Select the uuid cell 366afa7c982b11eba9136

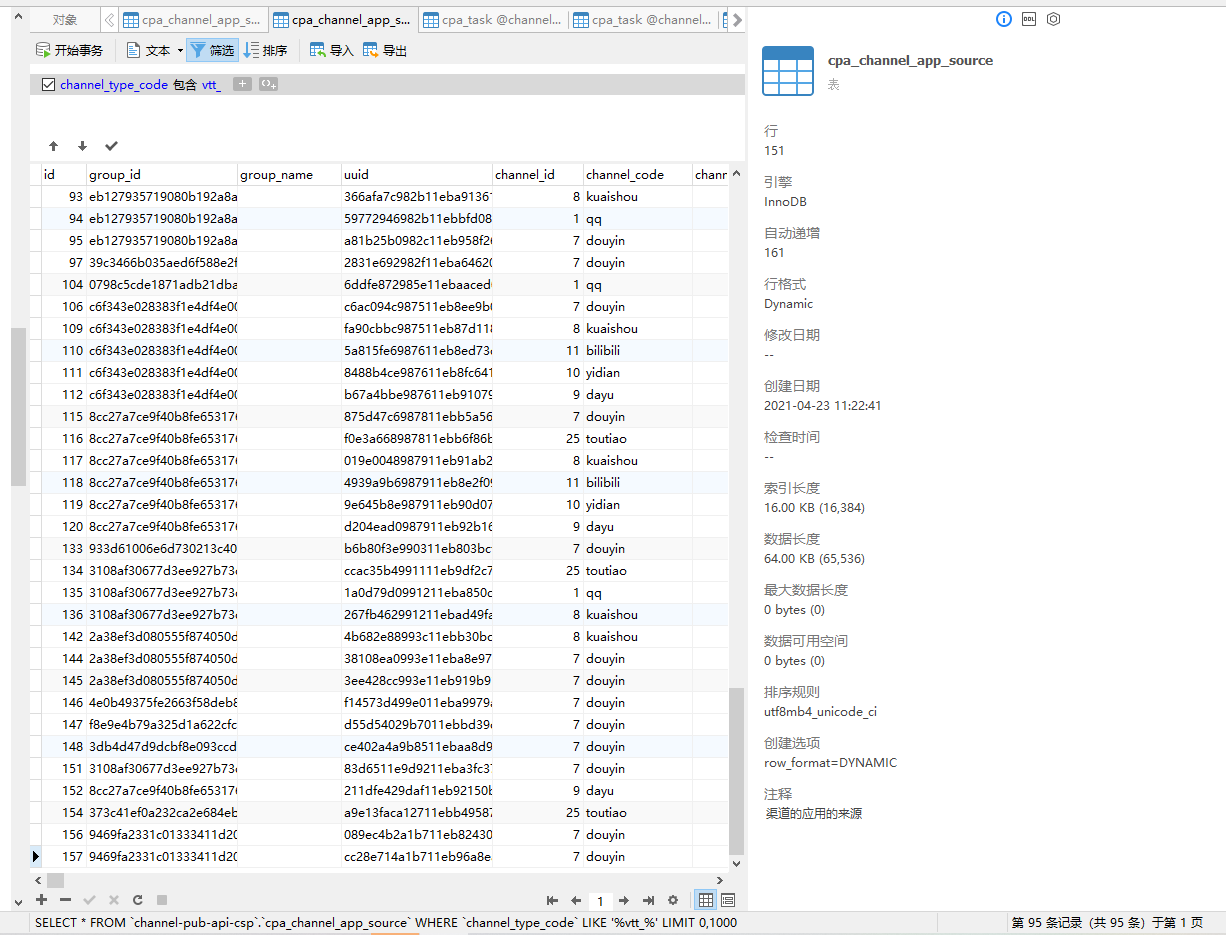click(x=416, y=197)
